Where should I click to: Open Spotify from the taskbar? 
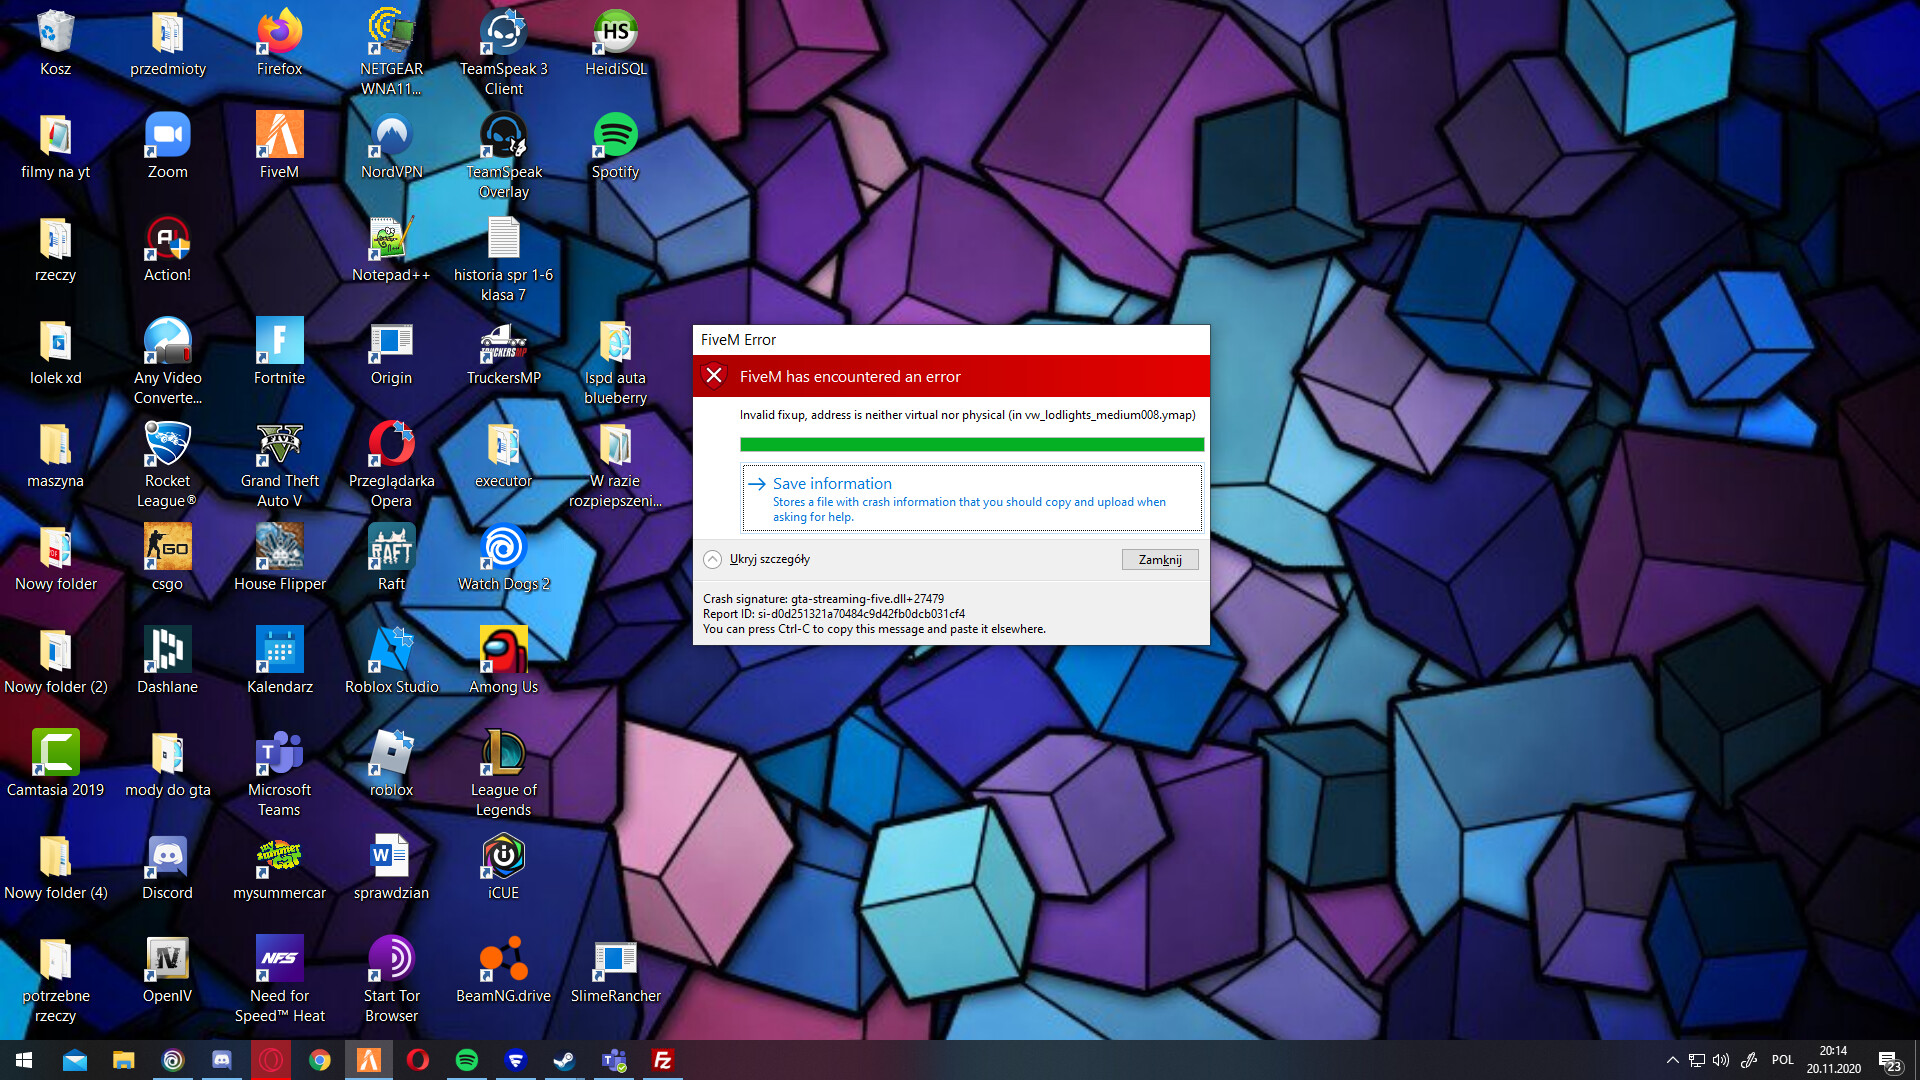[466, 1060]
